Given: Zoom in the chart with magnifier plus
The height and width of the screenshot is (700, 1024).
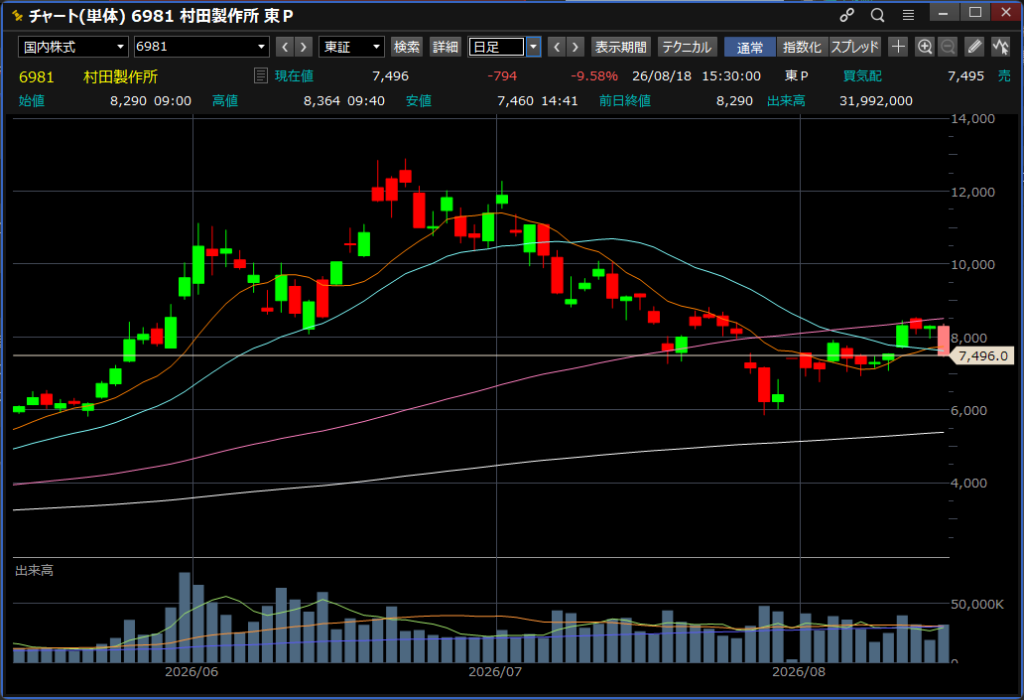Looking at the screenshot, I should [924, 46].
